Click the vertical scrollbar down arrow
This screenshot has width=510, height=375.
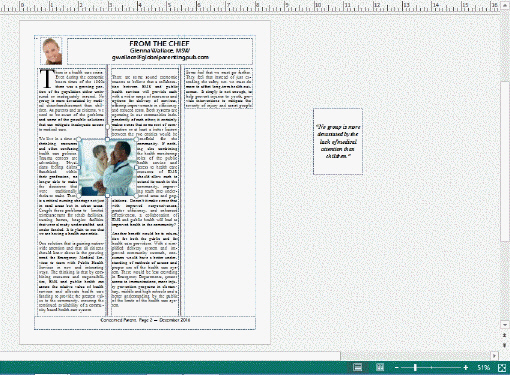click(505, 324)
